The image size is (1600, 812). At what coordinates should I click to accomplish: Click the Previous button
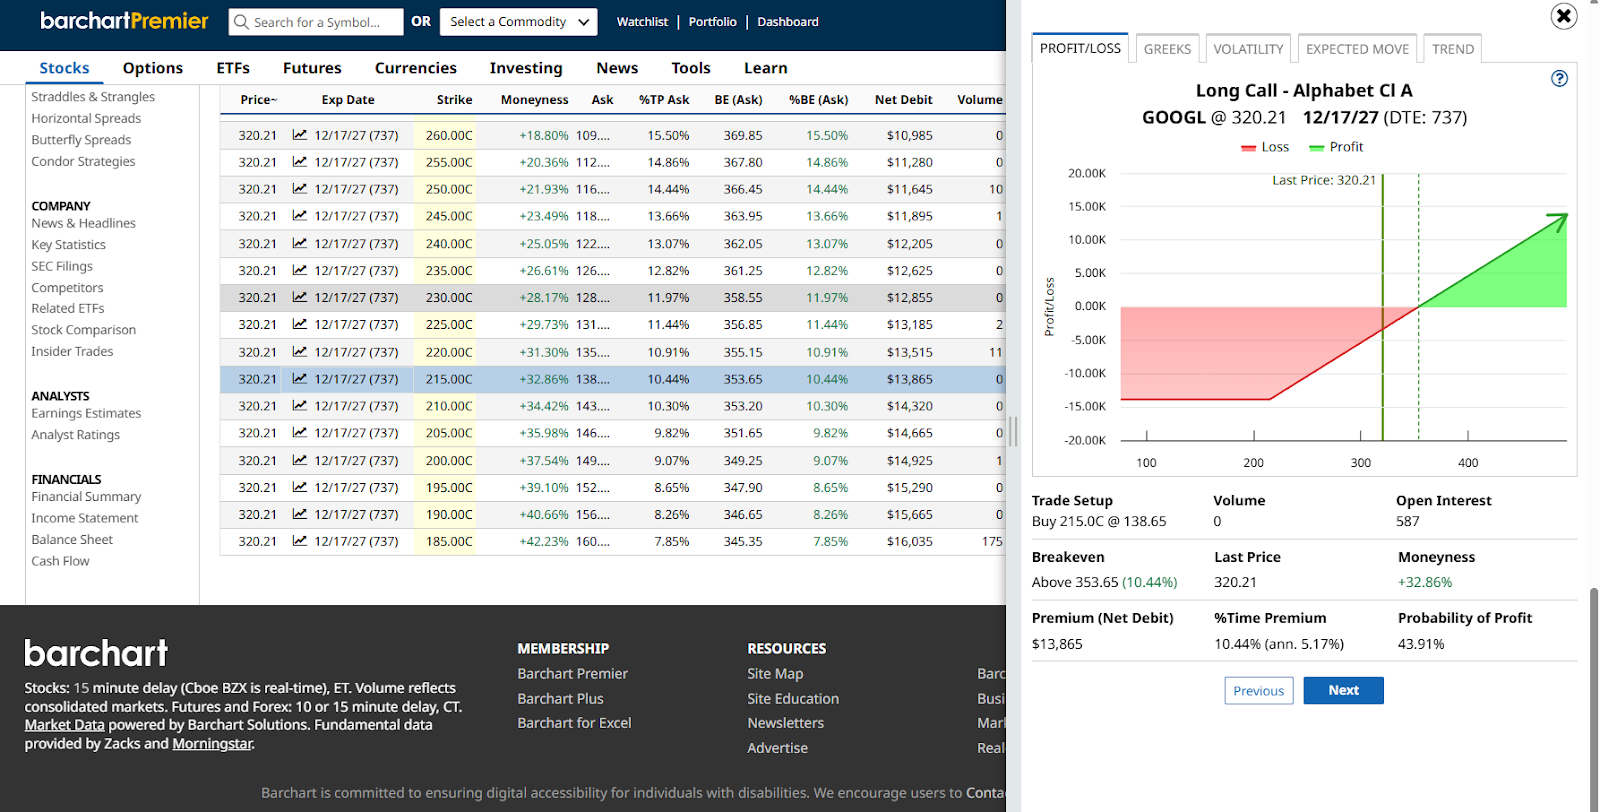tap(1258, 691)
